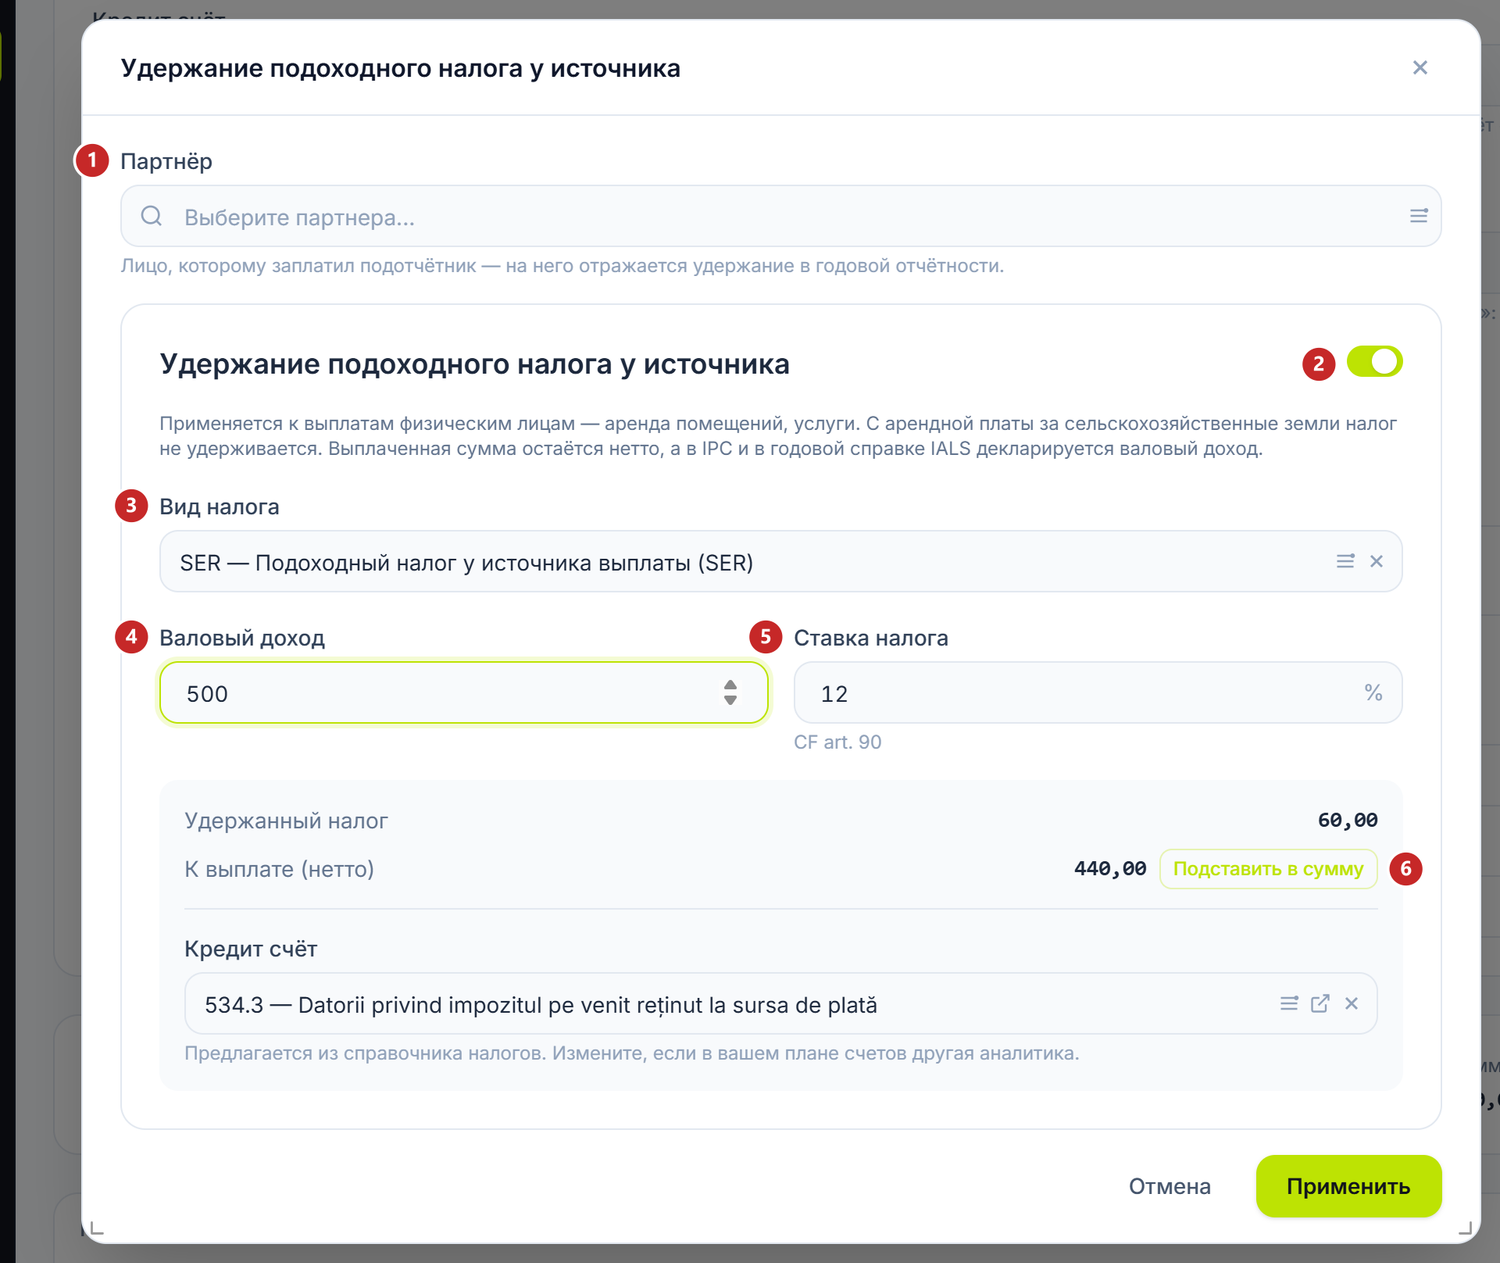This screenshot has height=1263, width=1500.
Task: Click Отмена to cancel
Action: pyautogui.click(x=1169, y=1186)
